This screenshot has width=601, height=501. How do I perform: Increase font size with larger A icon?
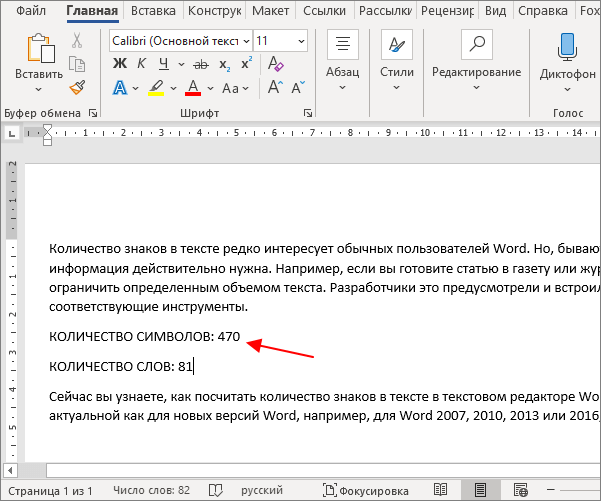point(275,87)
